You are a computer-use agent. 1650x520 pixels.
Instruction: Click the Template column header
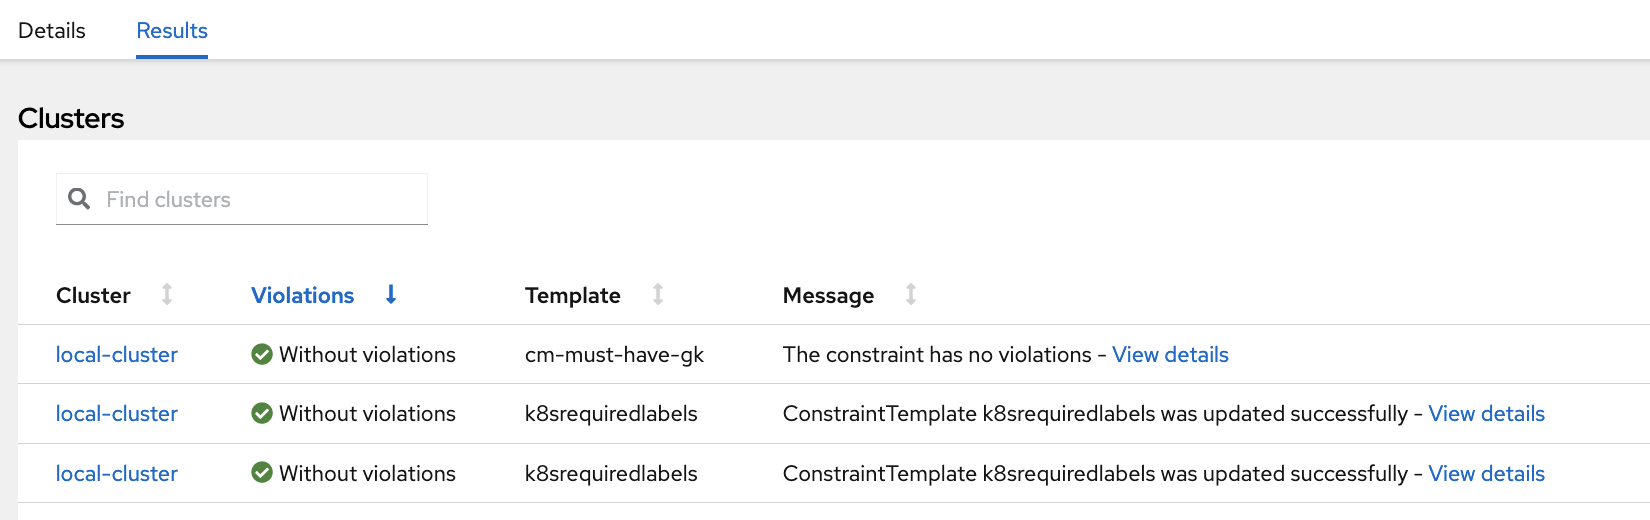573,296
